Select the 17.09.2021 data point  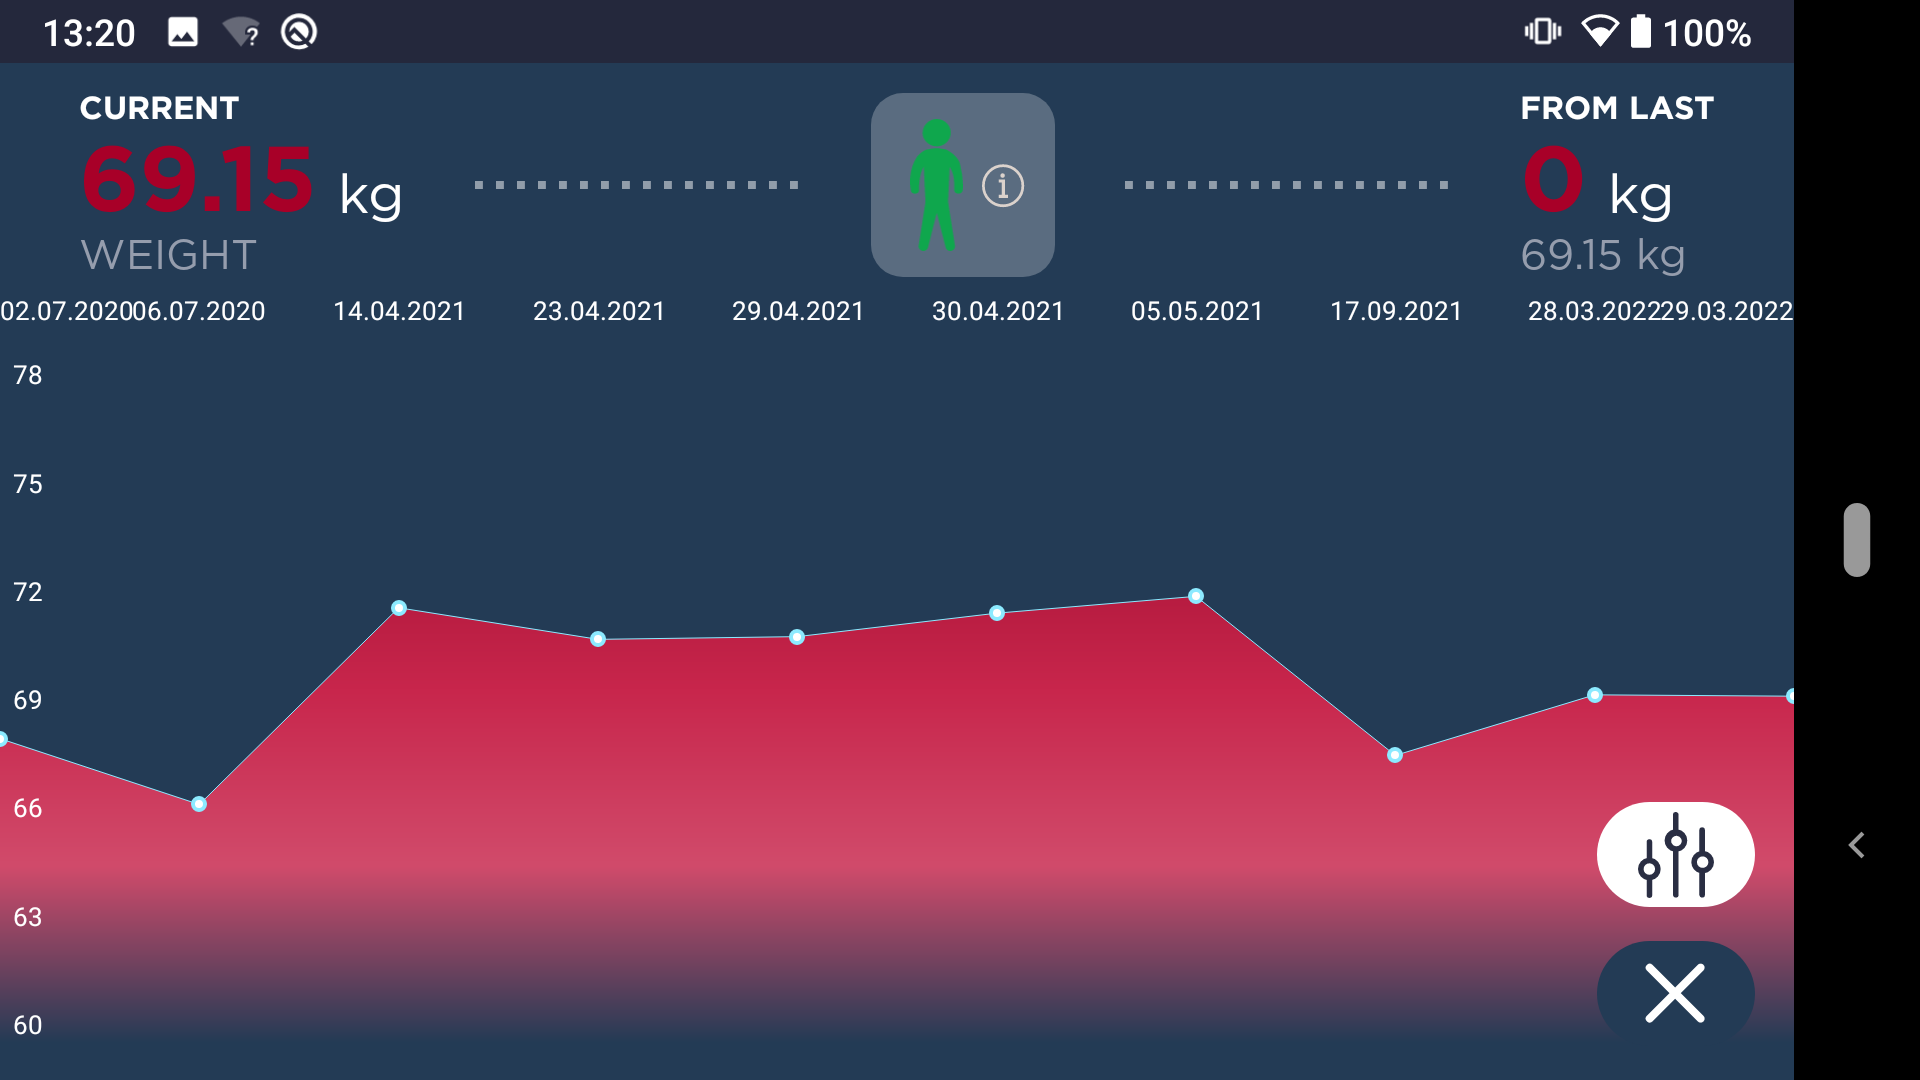point(1395,755)
